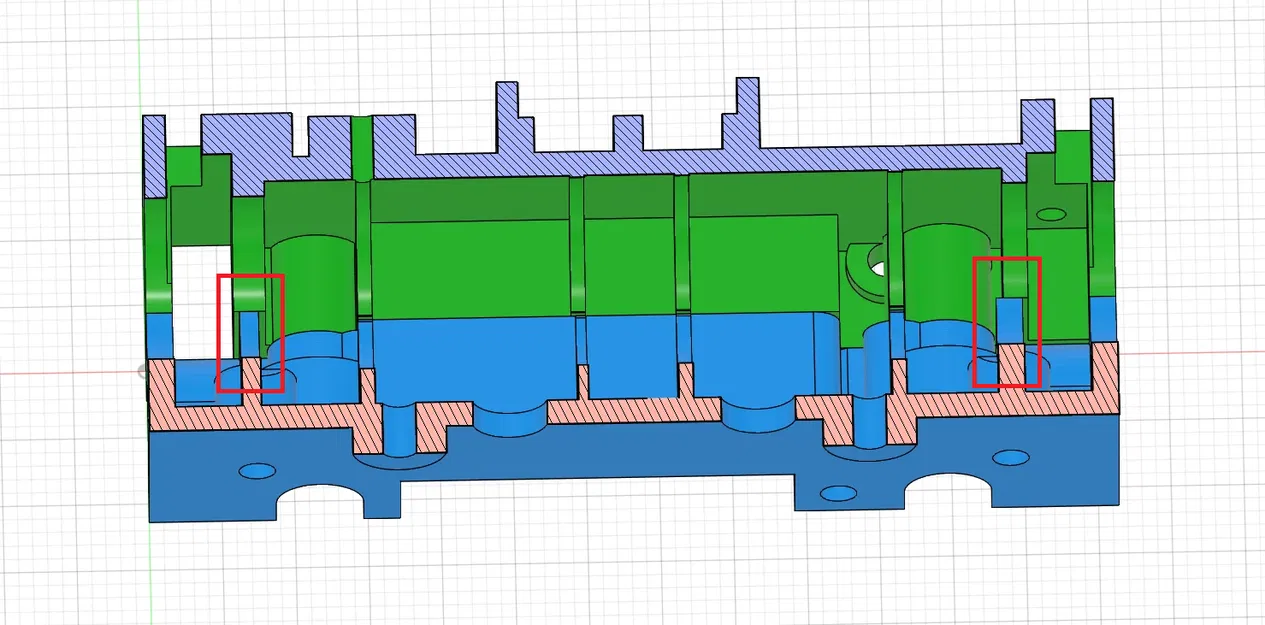Select the small oval hole in upper-right green part
This screenshot has width=1265, height=625.
click(1051, 214)
